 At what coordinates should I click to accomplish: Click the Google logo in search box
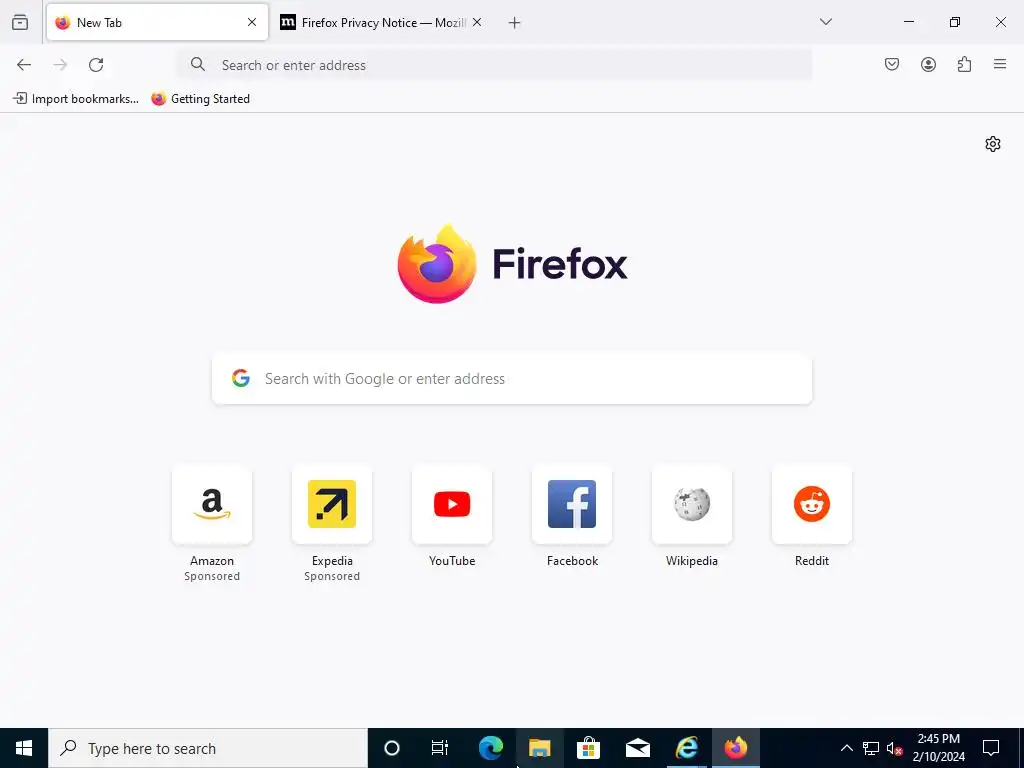click(x=241, y=378)
